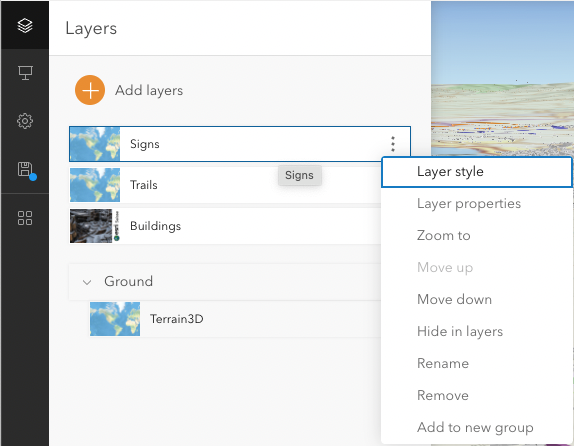
Task: Select Add to new group option
Action: tap(476, 427)
